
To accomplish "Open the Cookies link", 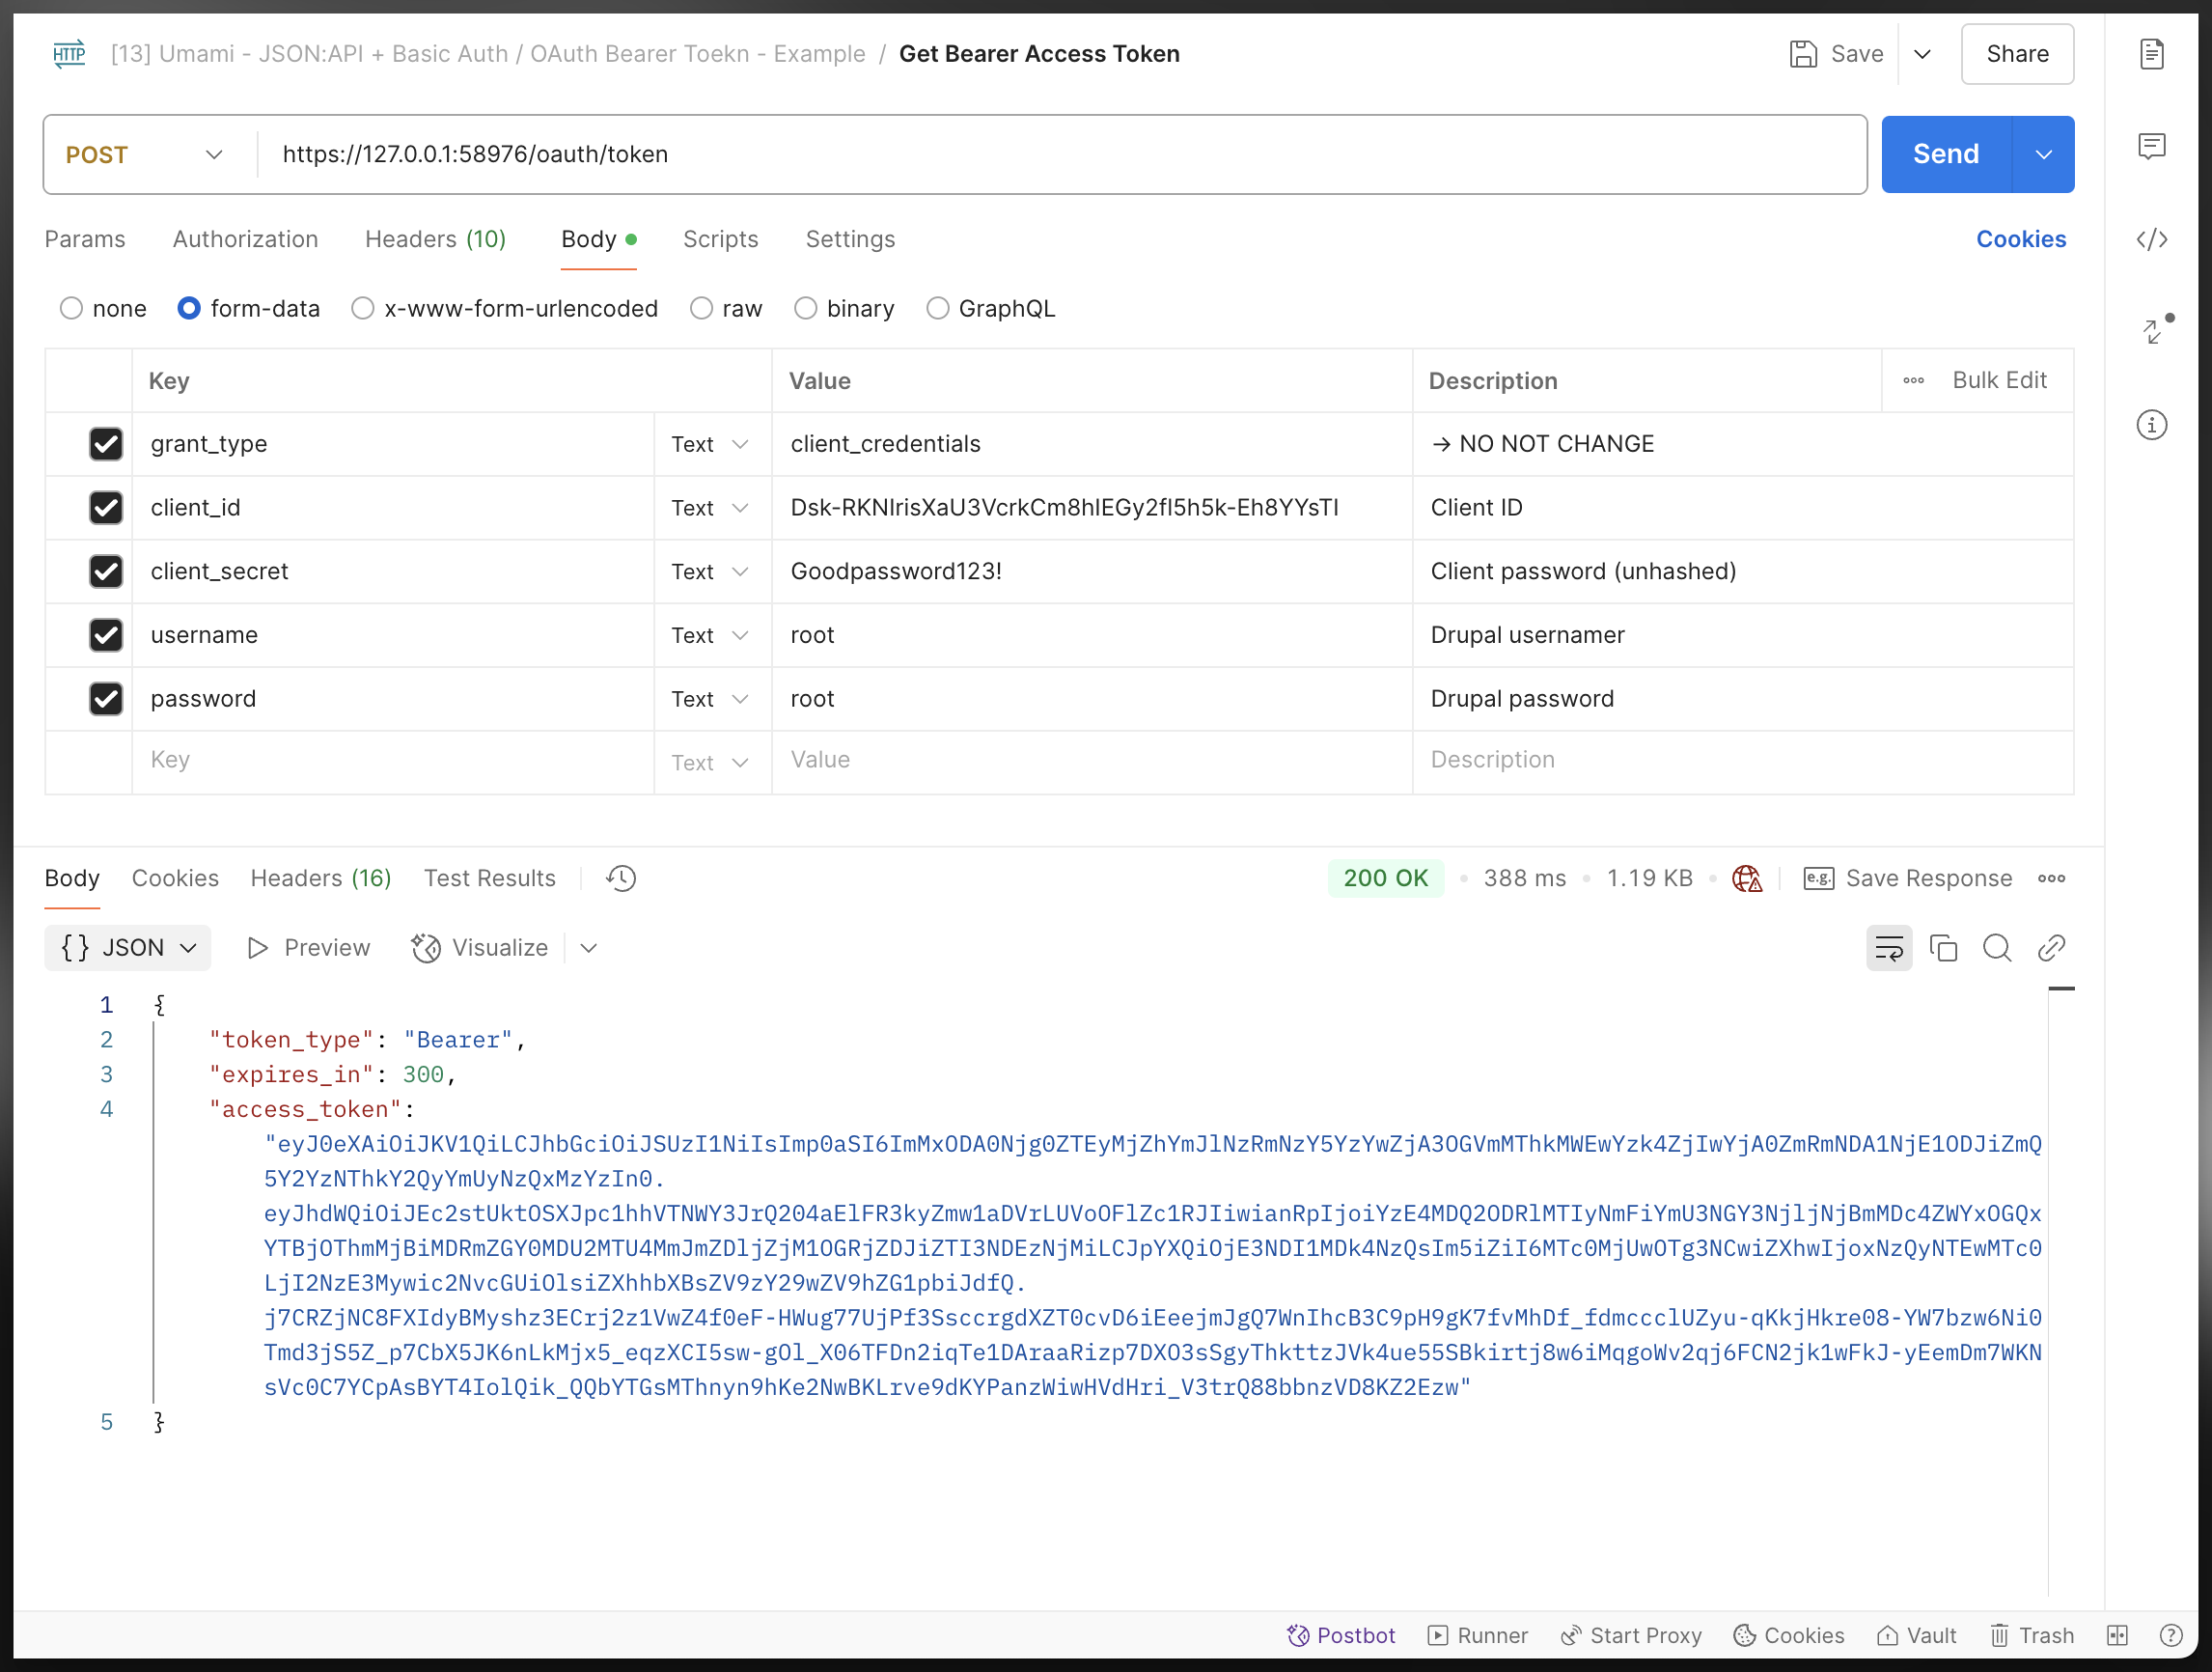I will coord(2020,240).
